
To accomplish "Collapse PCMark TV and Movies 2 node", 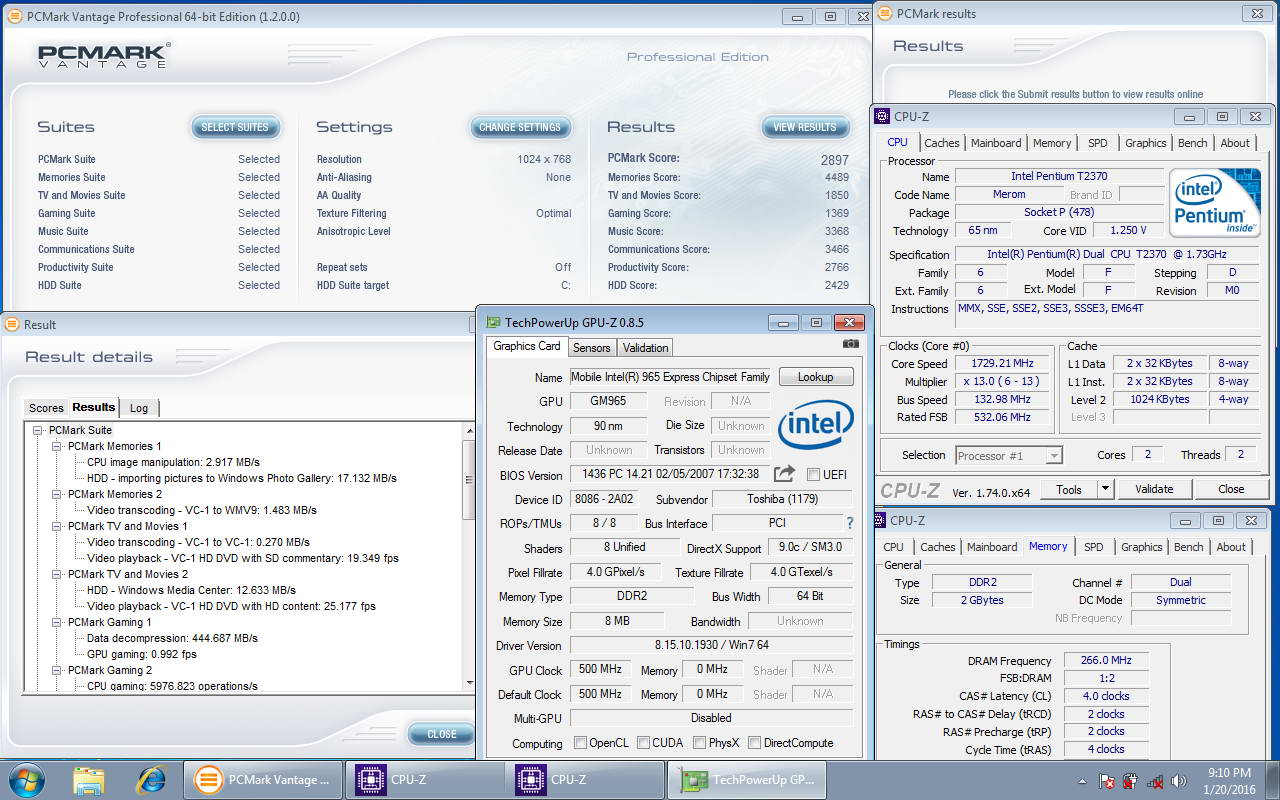I will pos(57,574).
